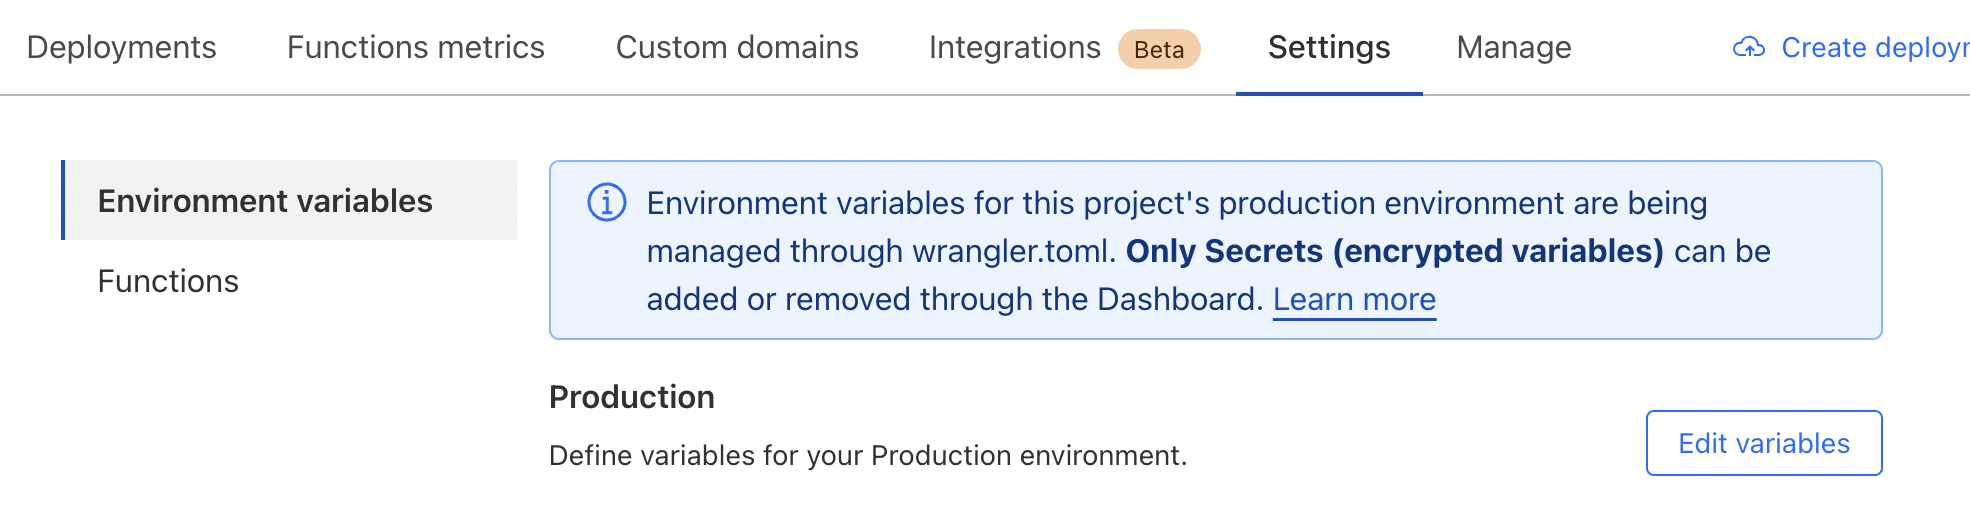This screenshot has width=1970, height=506.
Task: Click the blue info banner's first line
Action: (x=1176, y=203)
